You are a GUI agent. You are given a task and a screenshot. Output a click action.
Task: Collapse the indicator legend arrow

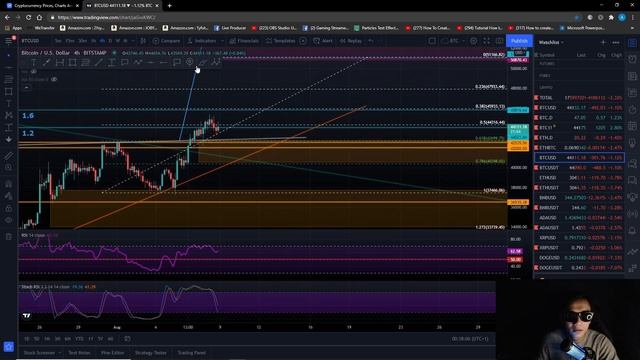26,87
